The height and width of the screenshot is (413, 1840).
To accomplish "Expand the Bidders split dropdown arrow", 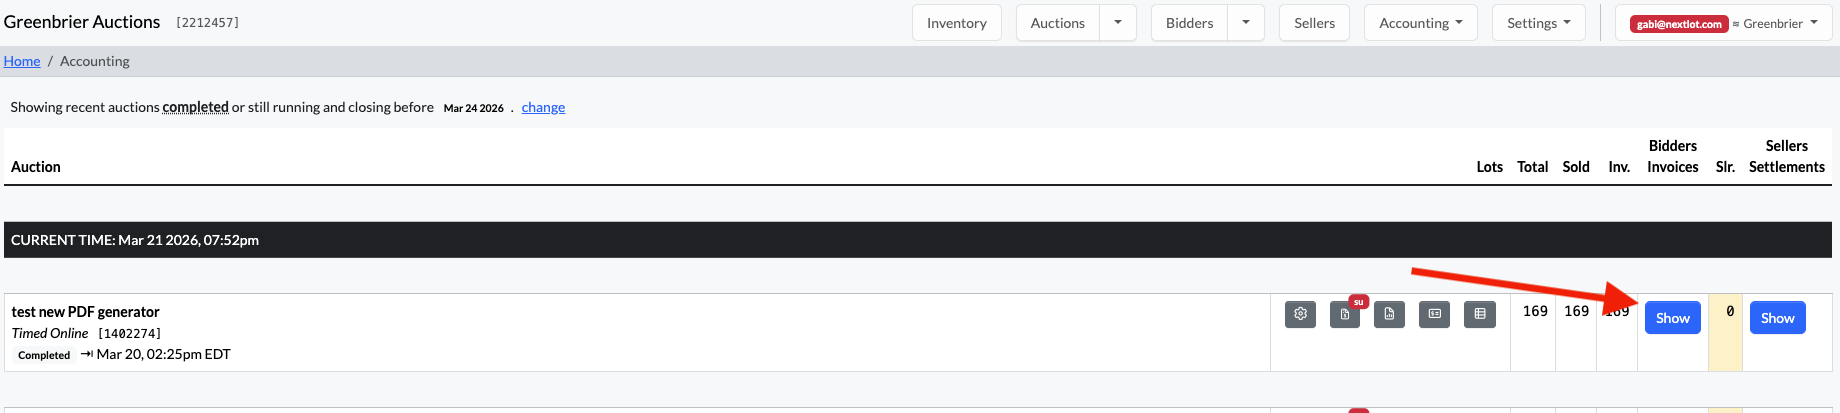I will pyautogui.click(x=1246, y=23).
